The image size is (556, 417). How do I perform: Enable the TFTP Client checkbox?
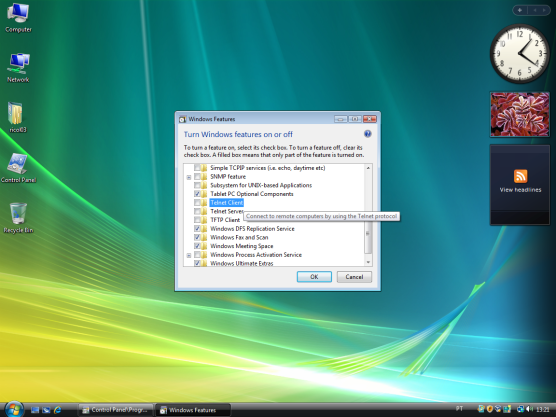[x=197, y=220]
